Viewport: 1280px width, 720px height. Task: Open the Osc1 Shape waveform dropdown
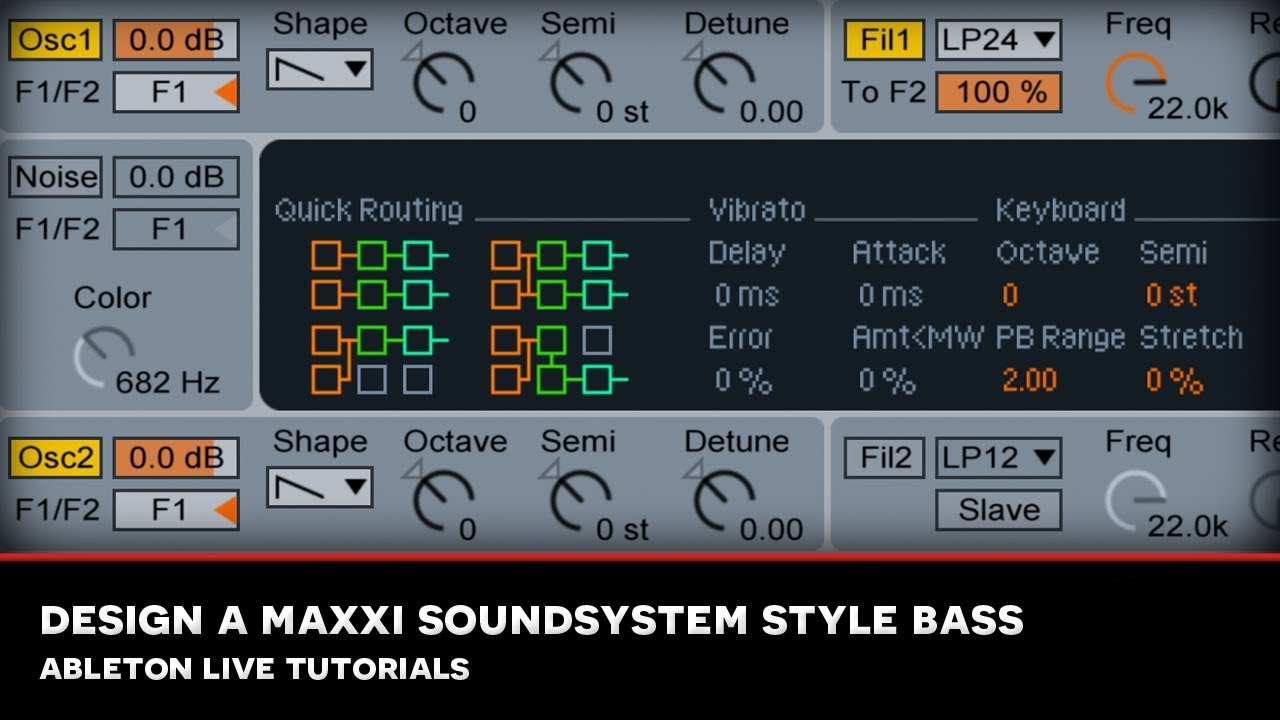coord(319,69)
